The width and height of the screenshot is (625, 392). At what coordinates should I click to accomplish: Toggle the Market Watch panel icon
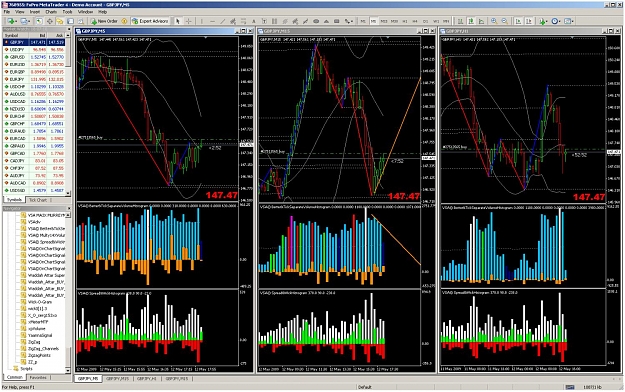pyautogui.click(x=39, y=21)
